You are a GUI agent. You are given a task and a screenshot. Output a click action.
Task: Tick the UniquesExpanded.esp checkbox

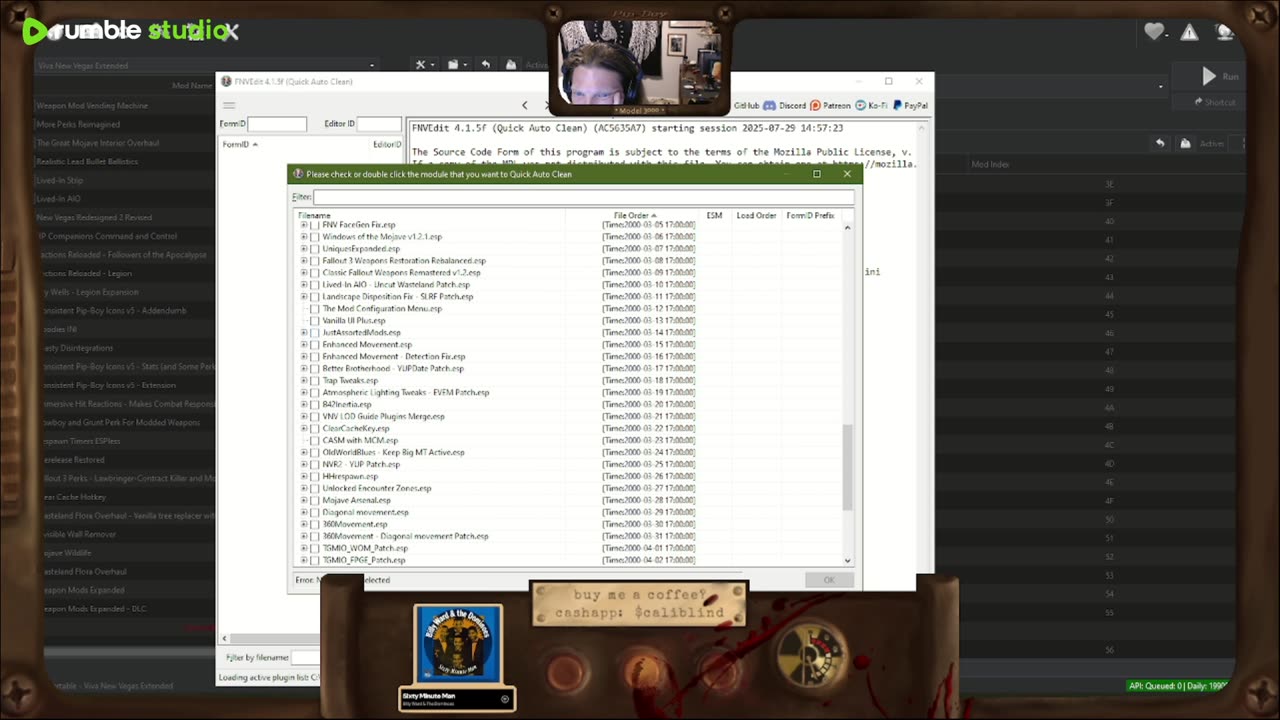tap(315, 249)
